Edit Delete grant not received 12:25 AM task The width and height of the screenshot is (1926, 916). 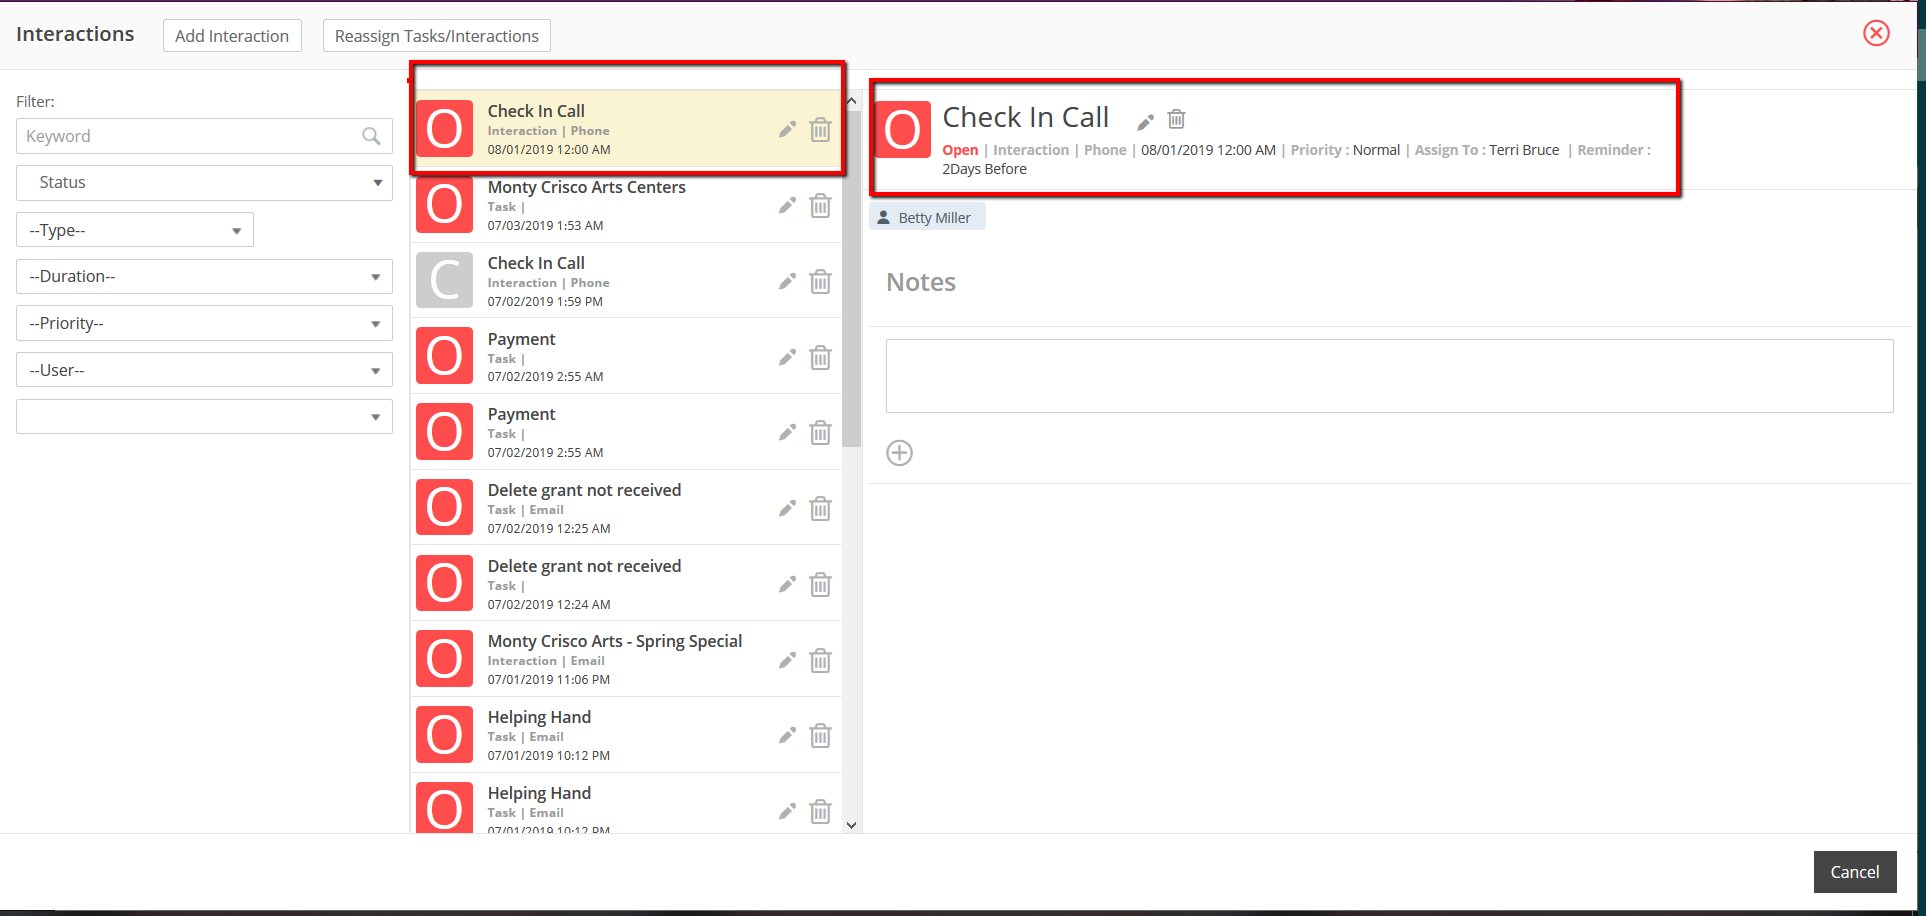pos(788,509)
